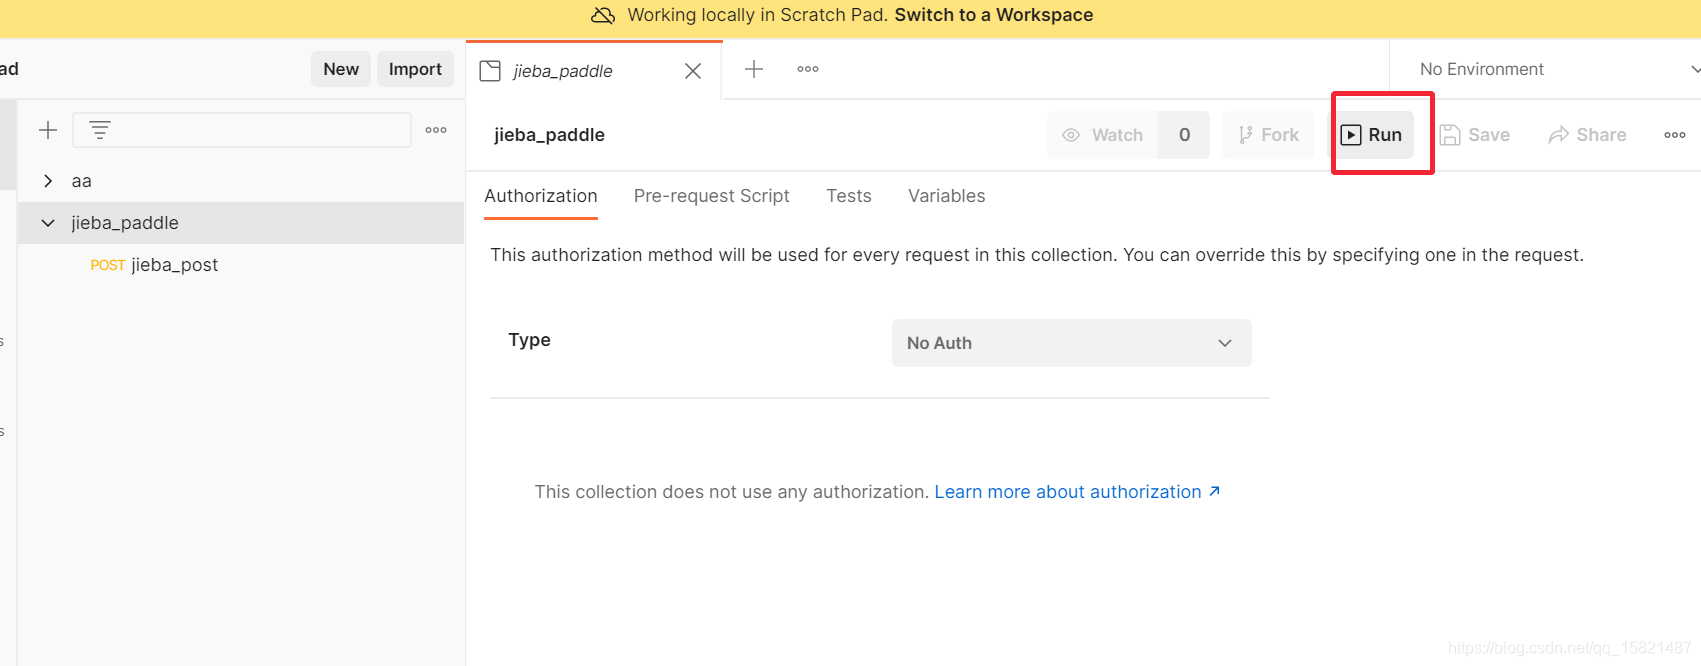
Task: Switch to the Authorization tab
Action: pyautogui.click(x=541, y=196)
